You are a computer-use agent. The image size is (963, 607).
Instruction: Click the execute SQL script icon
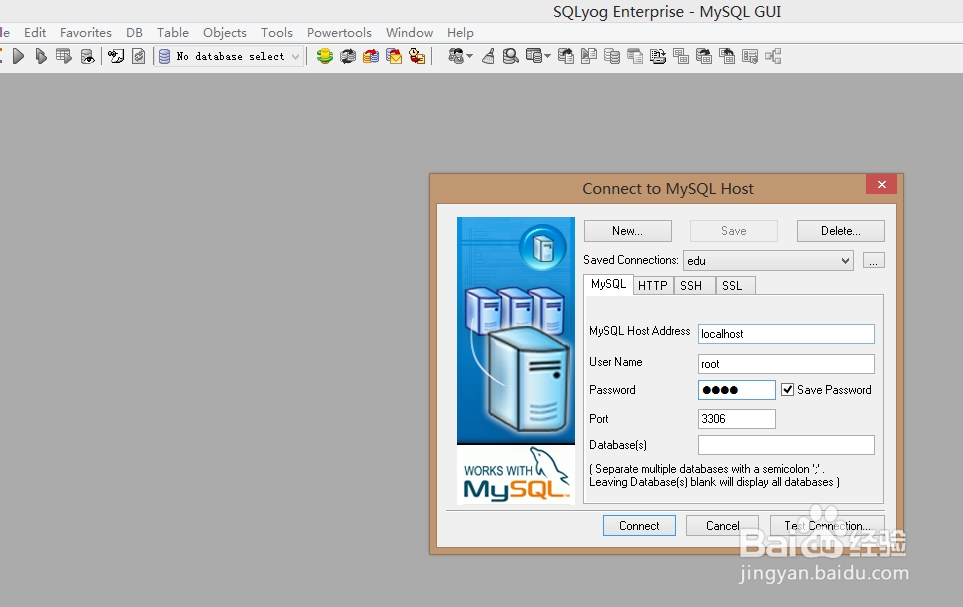(x=589, y=57)
